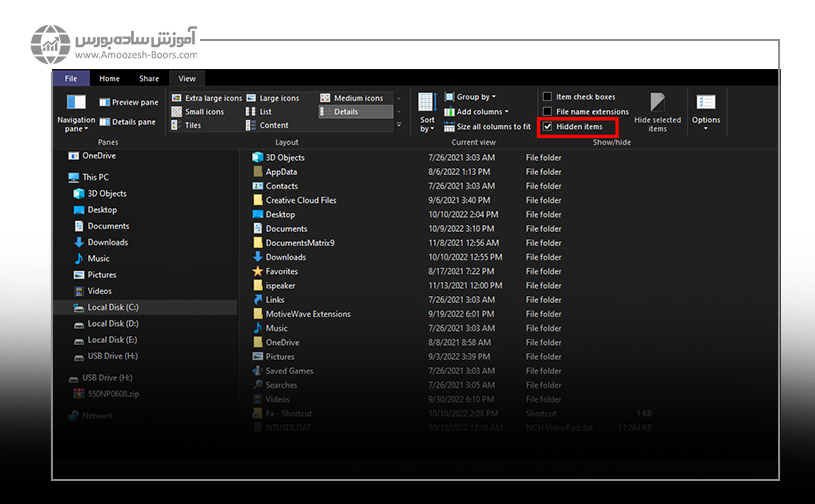
Task: Open the File menu tab
Action: [70, 78]
